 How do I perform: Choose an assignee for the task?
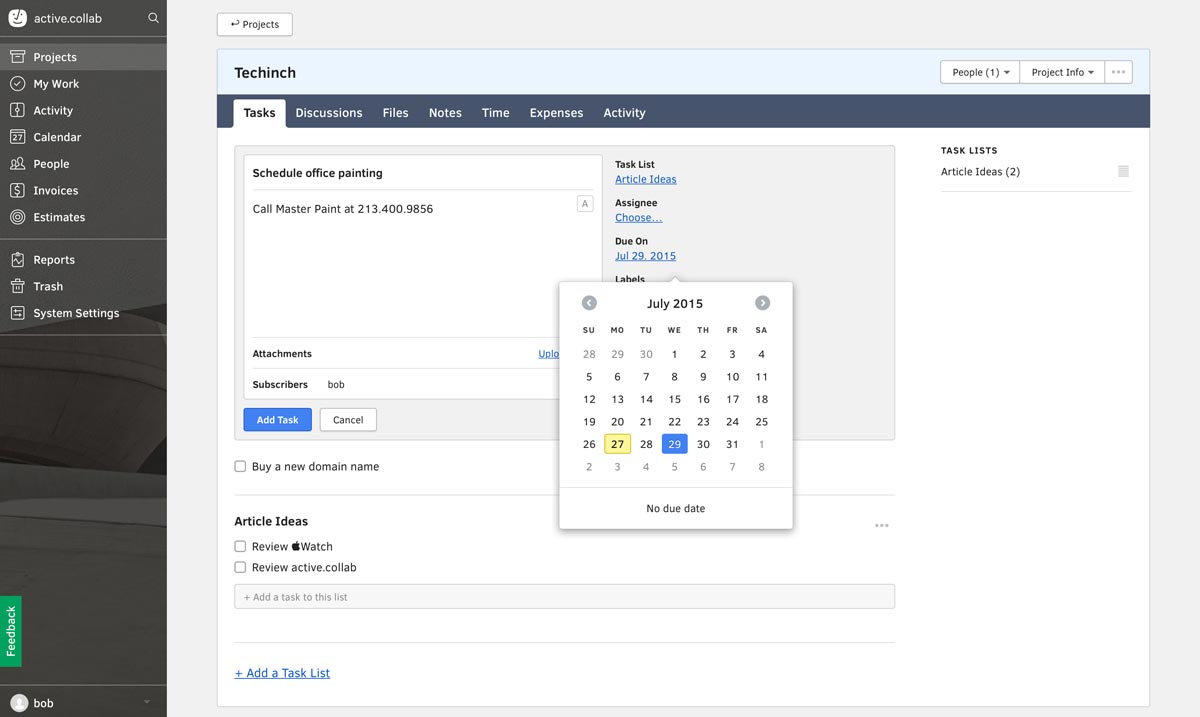click(638, 217)
